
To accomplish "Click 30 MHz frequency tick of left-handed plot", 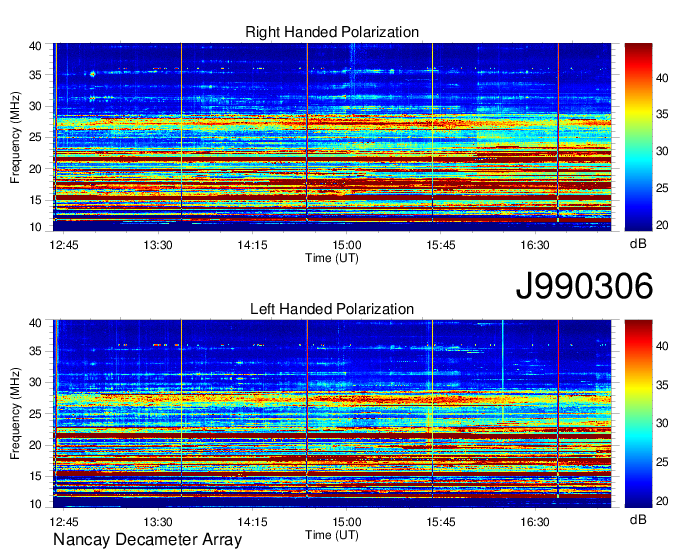I will click(x=35, y=382).
